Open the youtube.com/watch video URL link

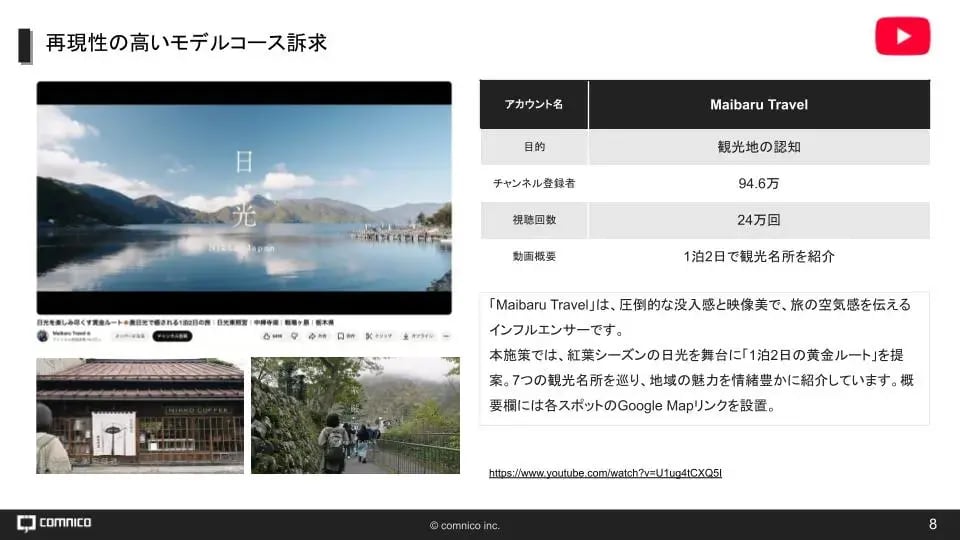point(605,473)
